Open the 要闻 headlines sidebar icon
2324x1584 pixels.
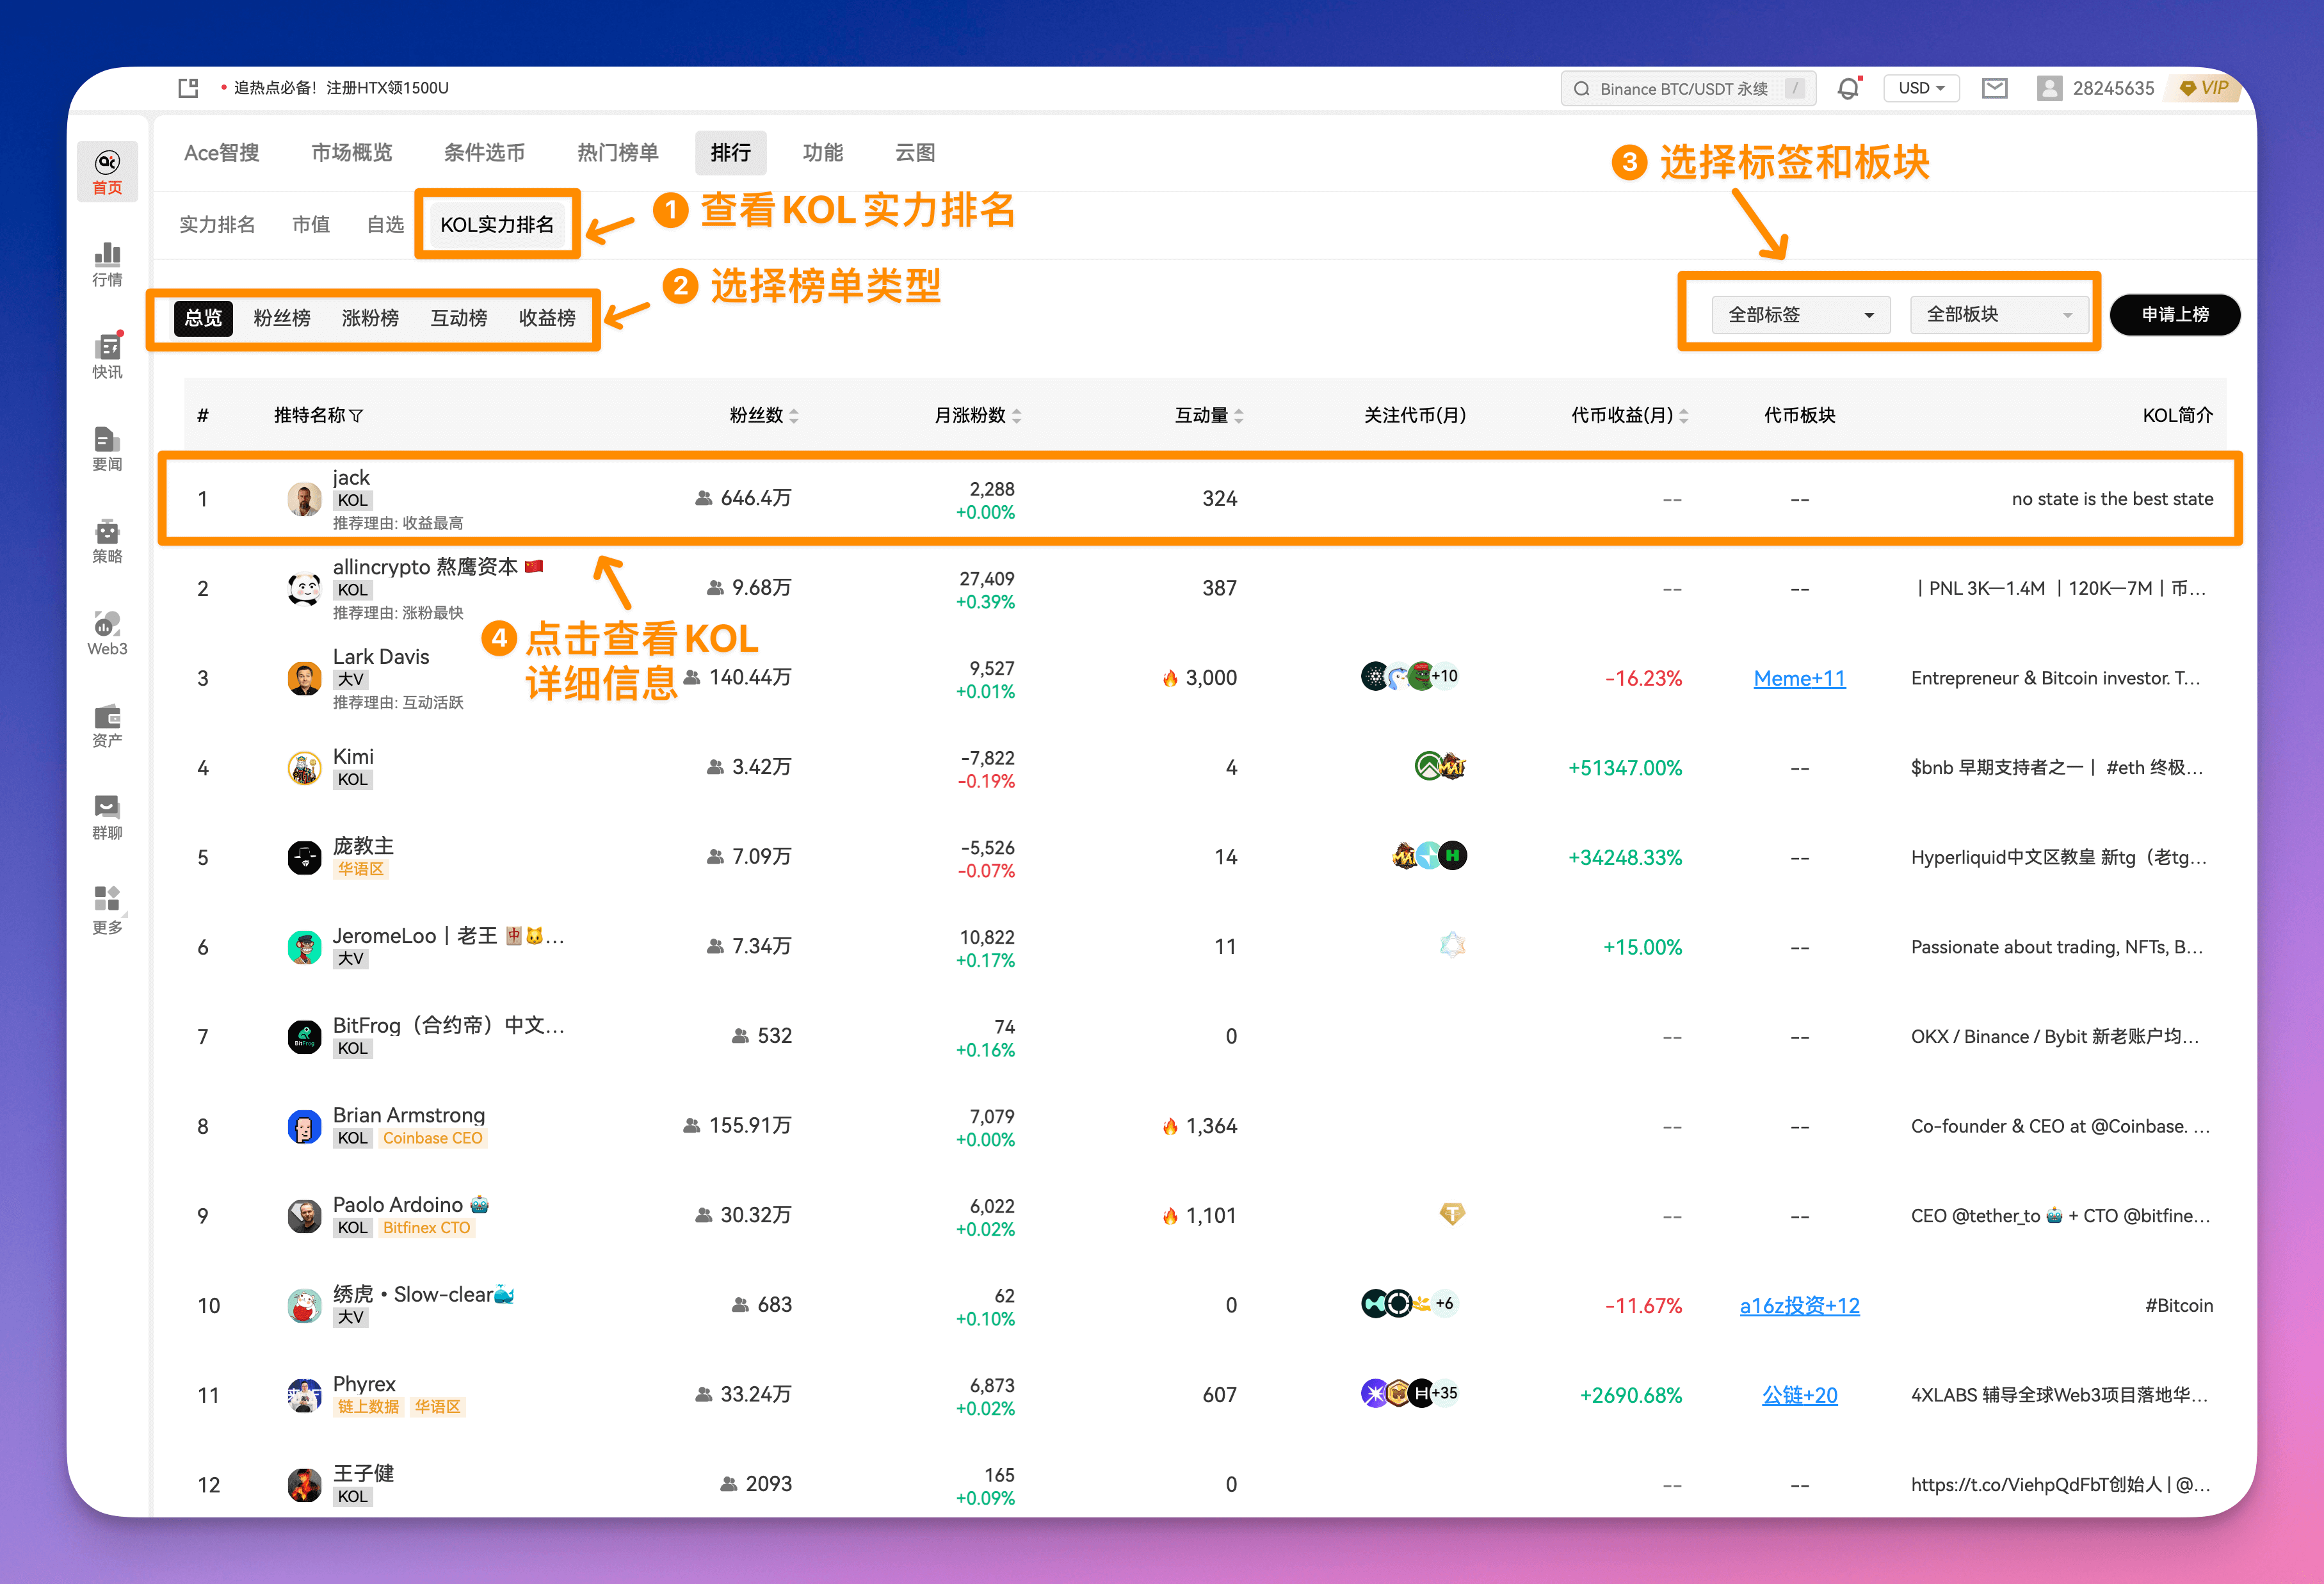(107, 449)
